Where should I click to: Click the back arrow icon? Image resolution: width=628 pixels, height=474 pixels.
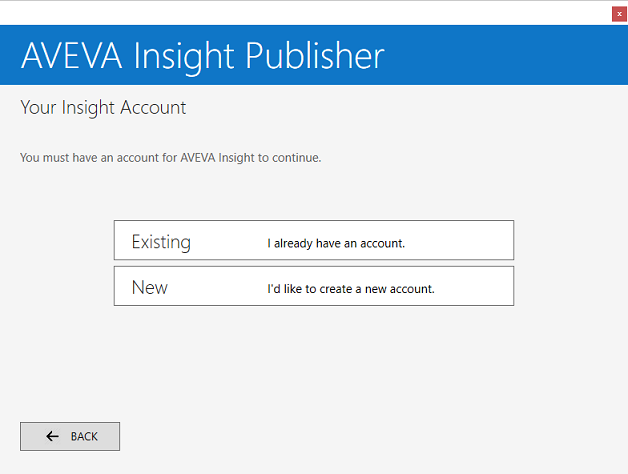(x=52, y=436)
